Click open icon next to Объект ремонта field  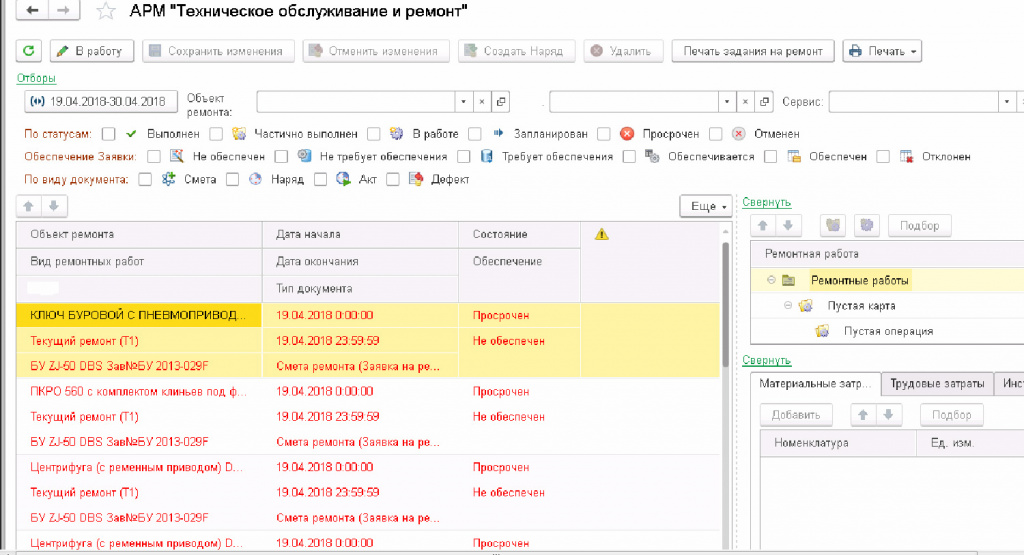click(x=501, y=102)
